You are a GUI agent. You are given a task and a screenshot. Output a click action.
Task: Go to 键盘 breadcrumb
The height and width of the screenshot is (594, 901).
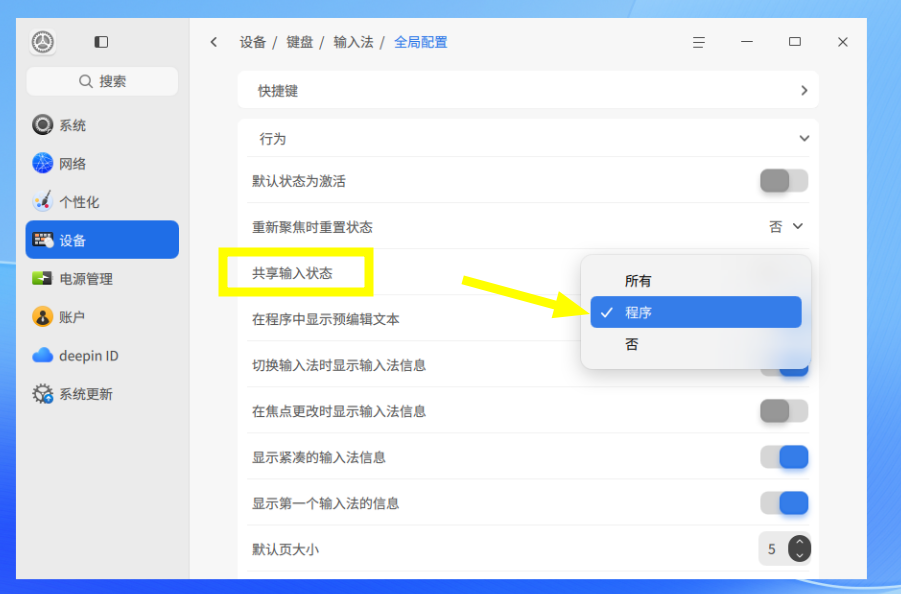coord(300,43)
